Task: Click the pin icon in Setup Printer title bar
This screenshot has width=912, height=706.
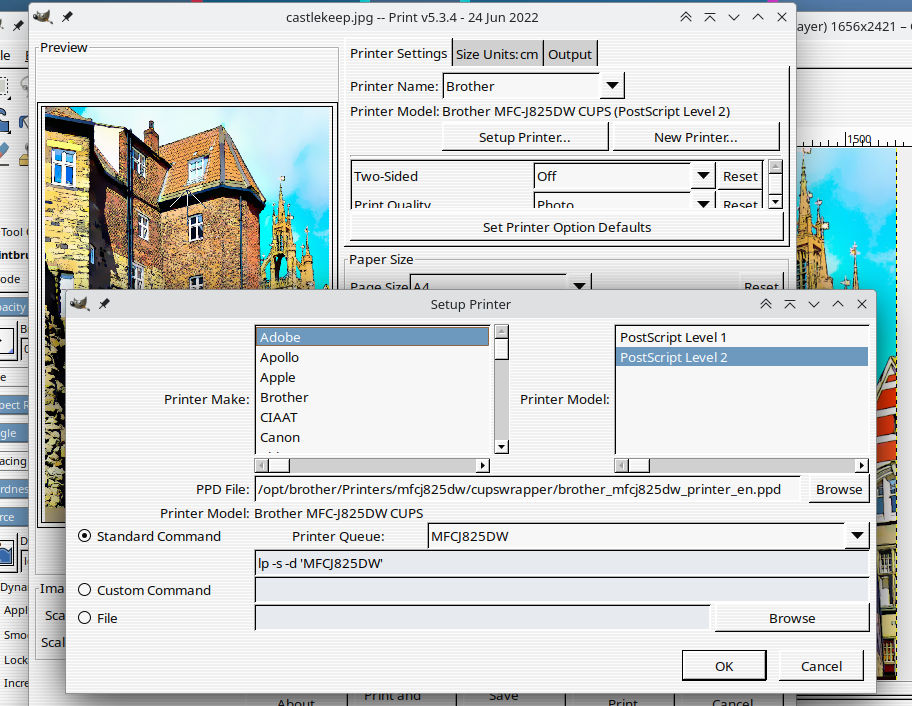Action: click(104, 304)
